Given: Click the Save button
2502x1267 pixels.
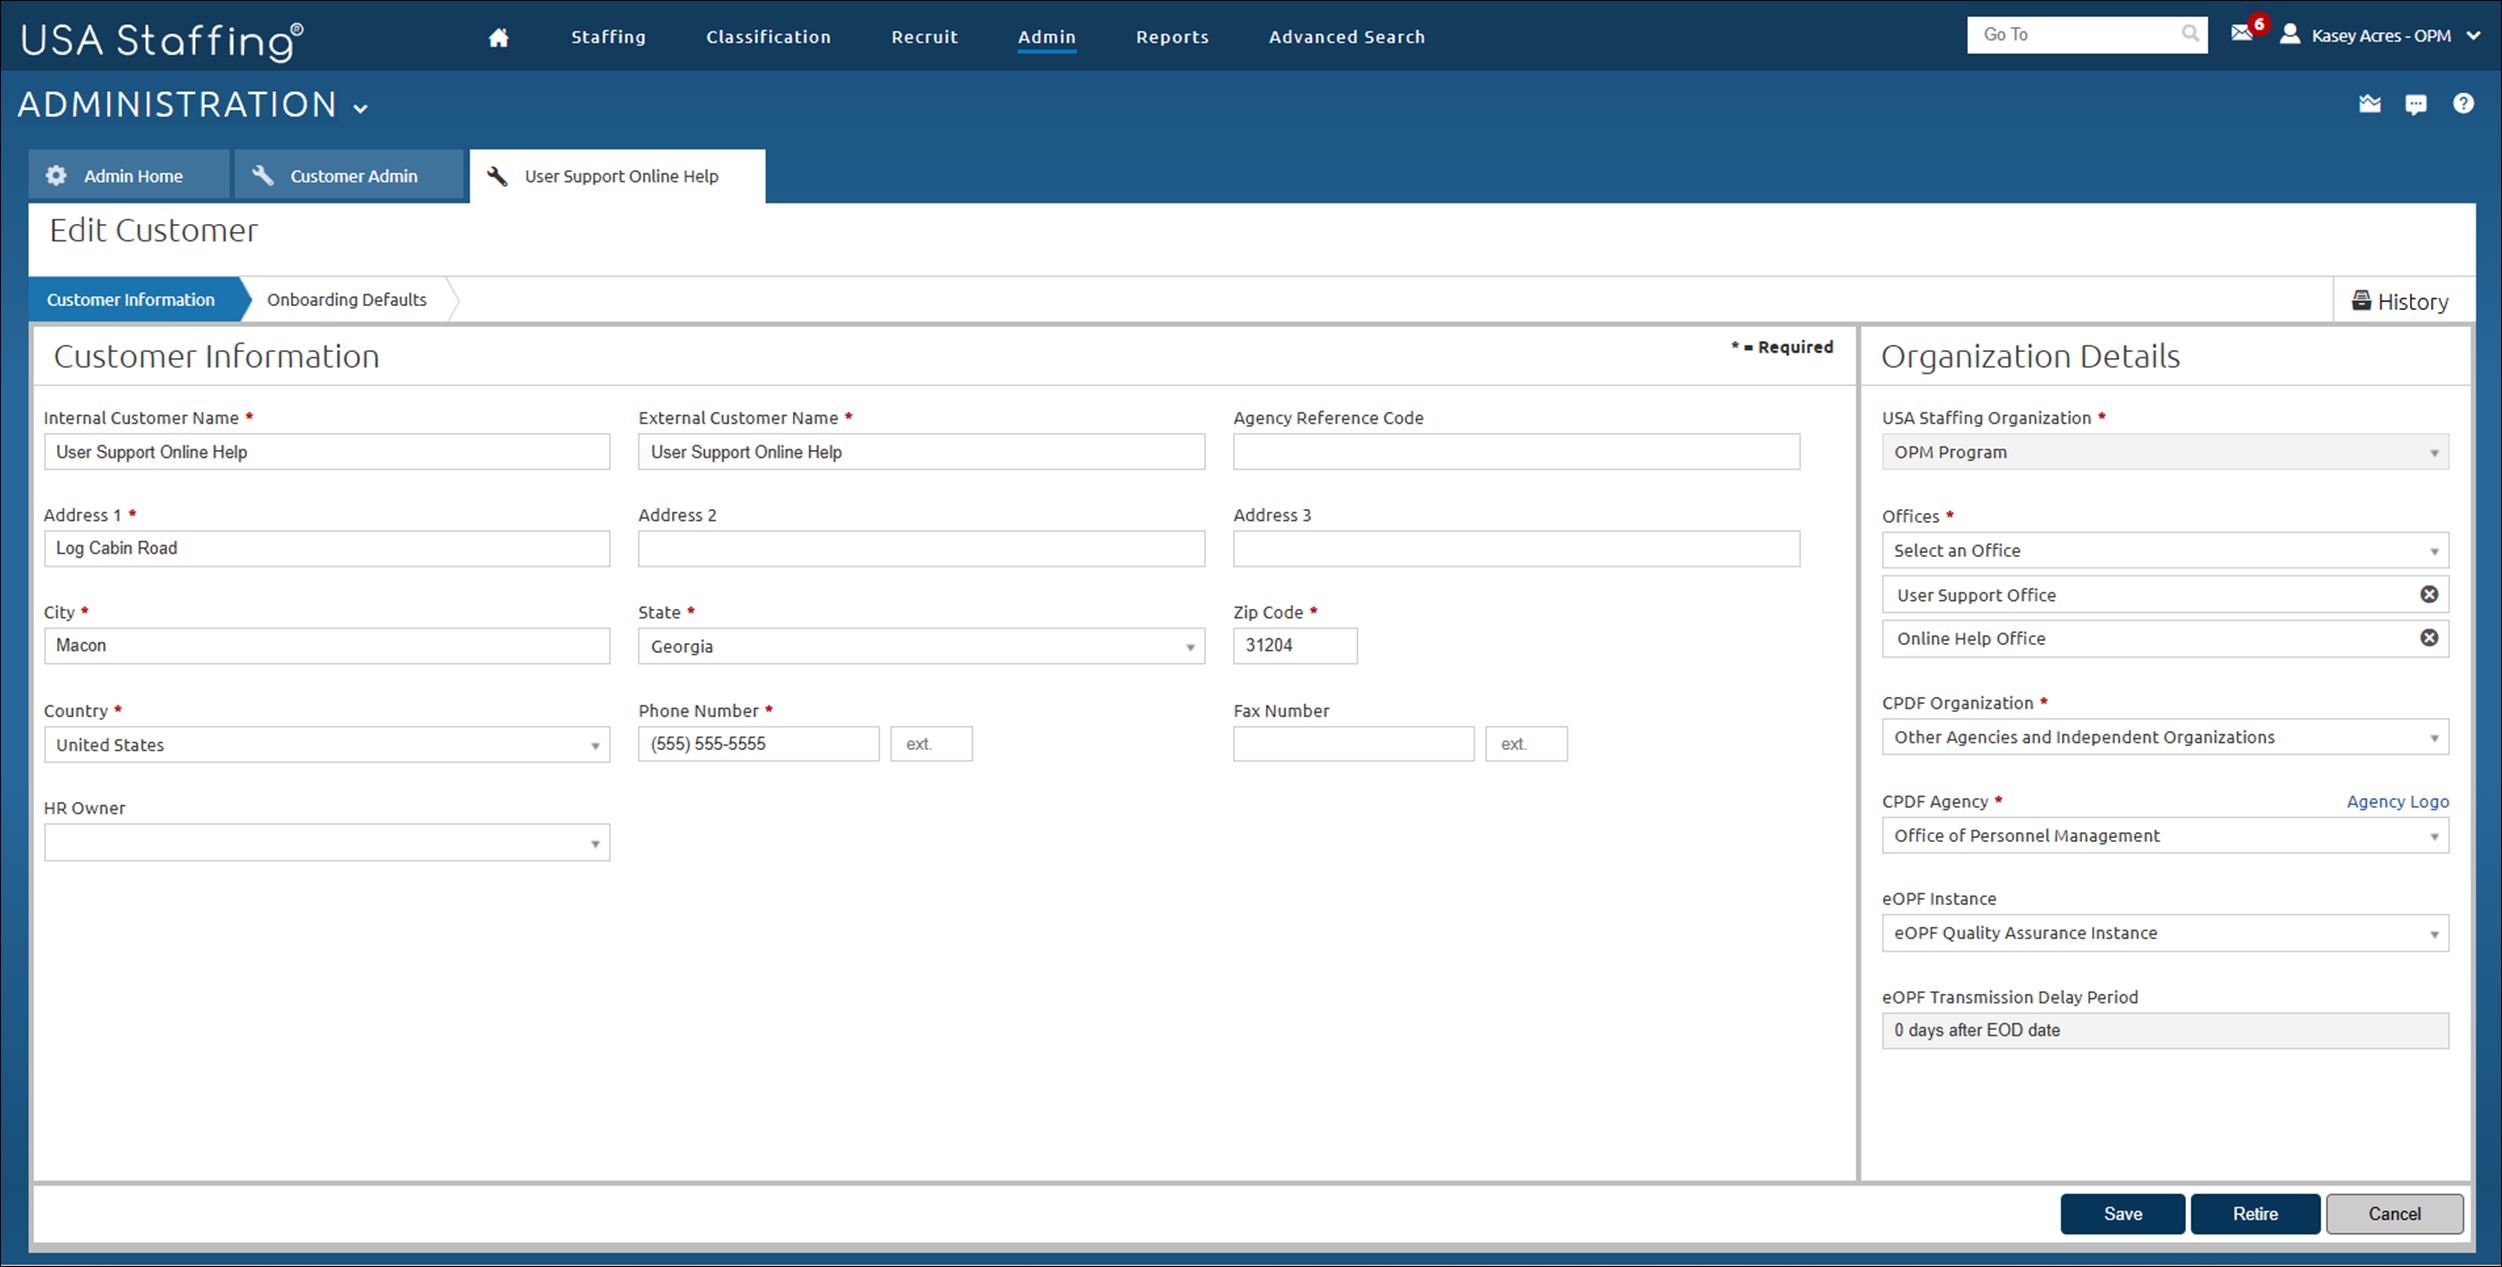Looking at the screenshot, I should [2123, 1214].
